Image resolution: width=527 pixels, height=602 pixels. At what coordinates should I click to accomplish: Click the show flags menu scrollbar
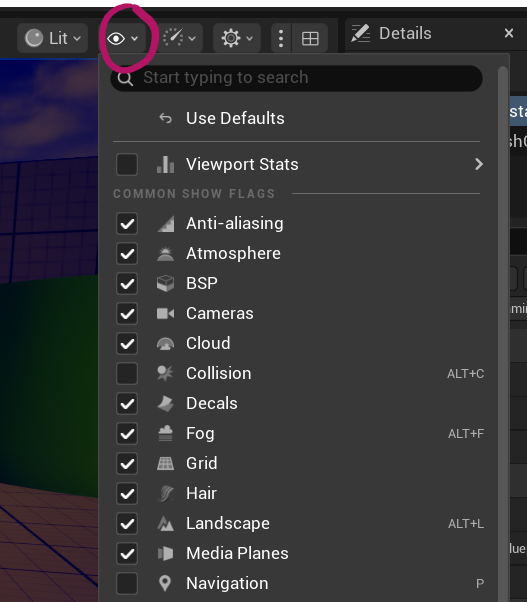tap(503, 334)
